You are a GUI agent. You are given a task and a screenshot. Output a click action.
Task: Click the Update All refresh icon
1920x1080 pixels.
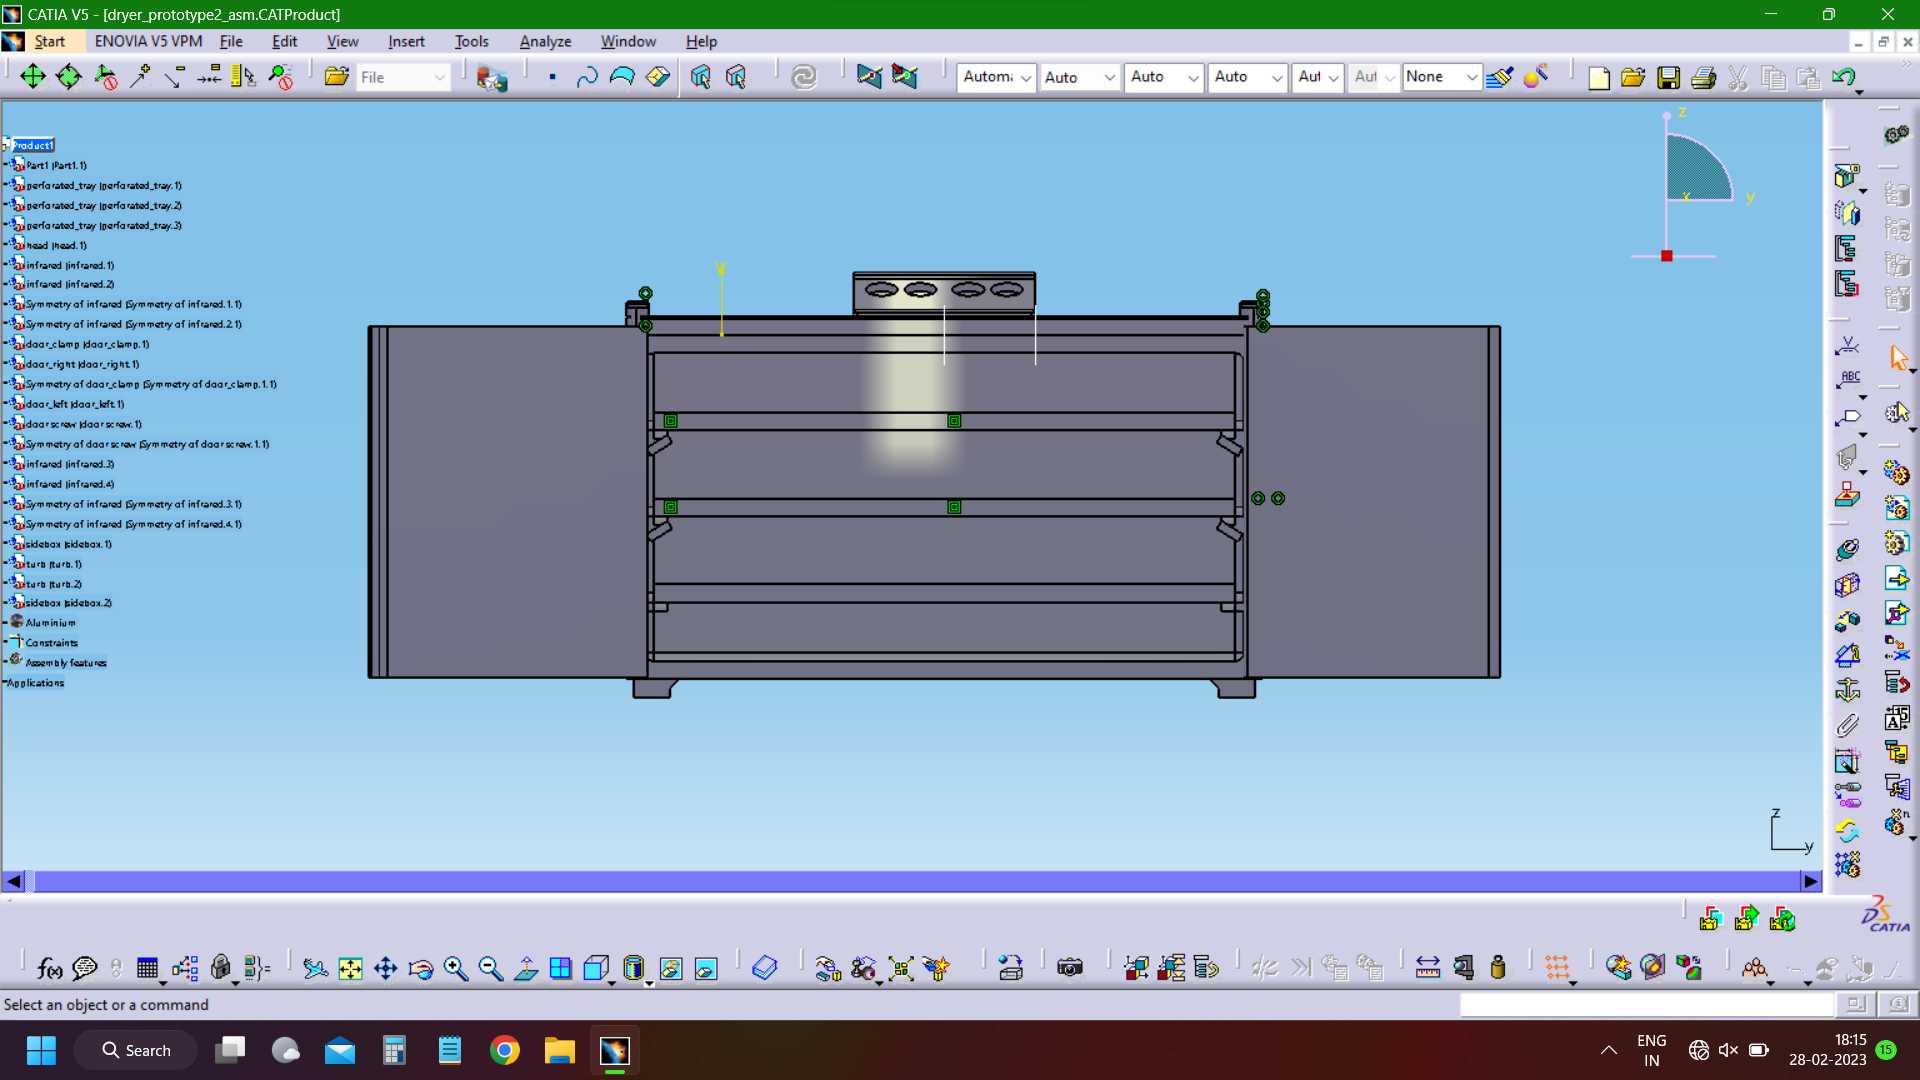click(x=804, y=77)
